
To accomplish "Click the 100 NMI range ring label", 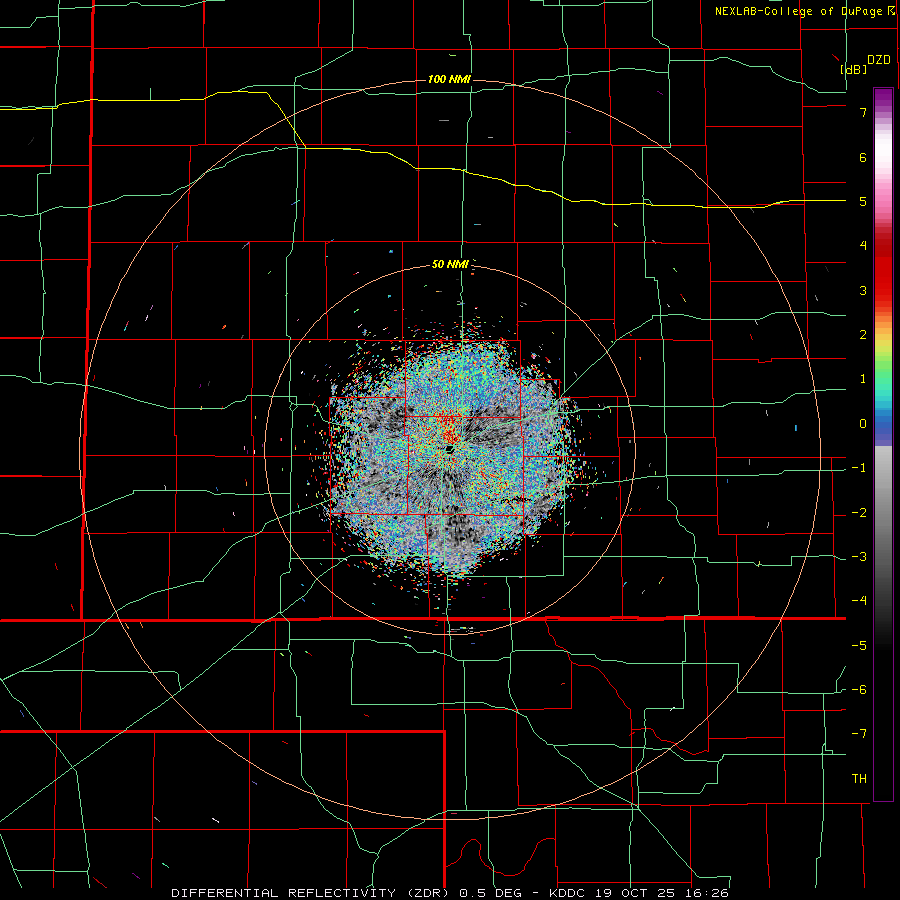I will point(449,79).
